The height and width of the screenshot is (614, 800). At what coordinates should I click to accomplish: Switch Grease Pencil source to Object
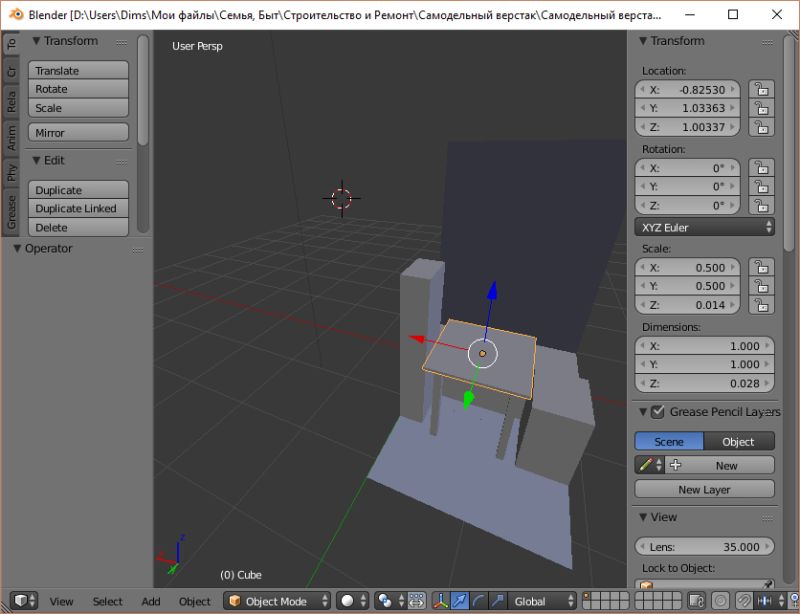click(x=741, y=441)
